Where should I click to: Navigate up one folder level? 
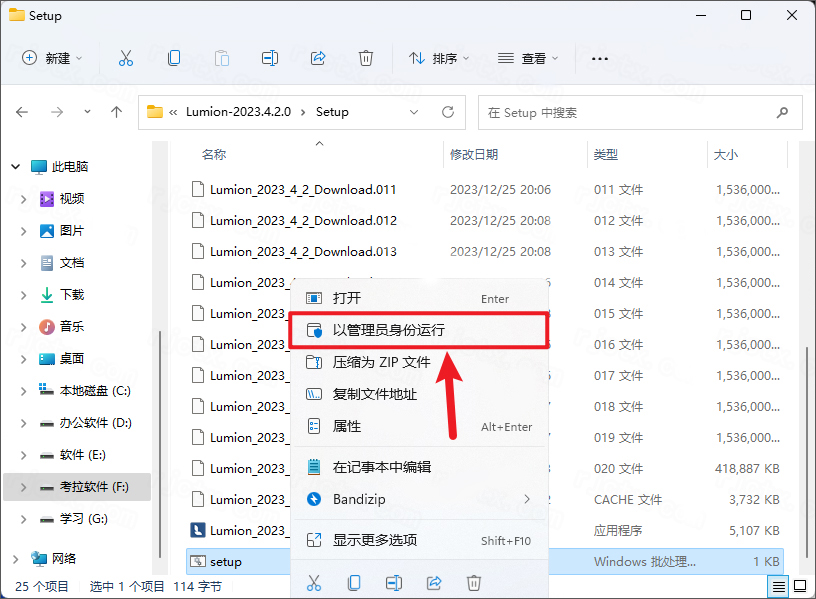[x=117, y=112]
